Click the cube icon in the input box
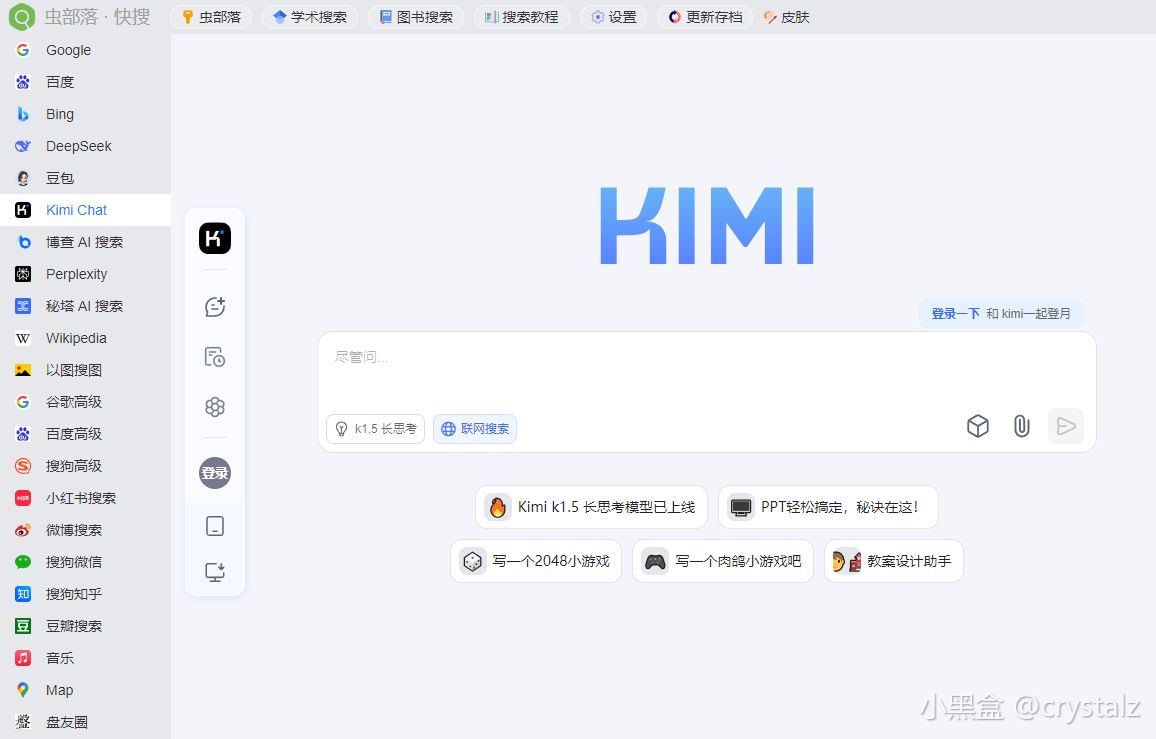 click(x=978, y=426)
